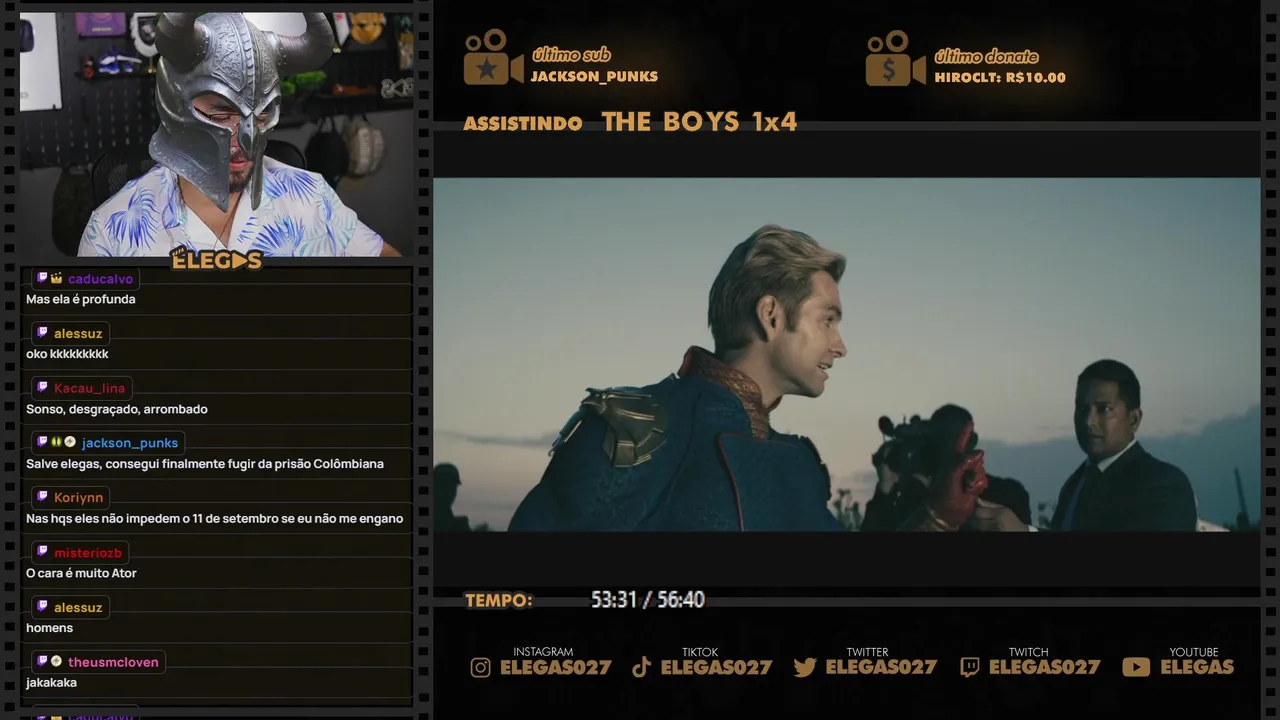Select username jackson_punks in chat
The height and width of the screenshot is (720, 1280).
(x=130, y=443)
